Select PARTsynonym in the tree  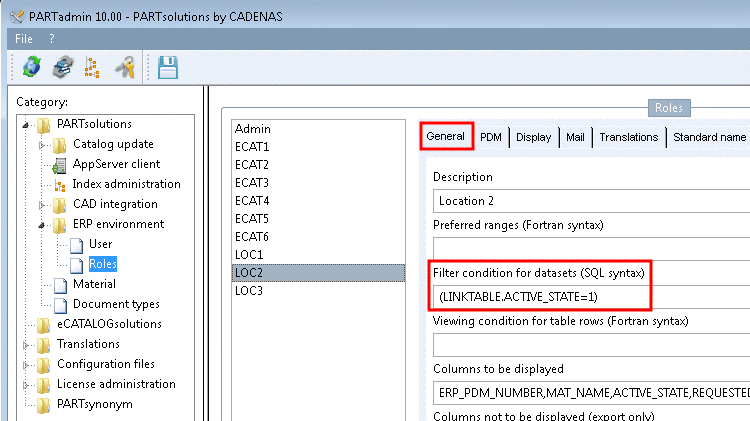pos(95,404)
